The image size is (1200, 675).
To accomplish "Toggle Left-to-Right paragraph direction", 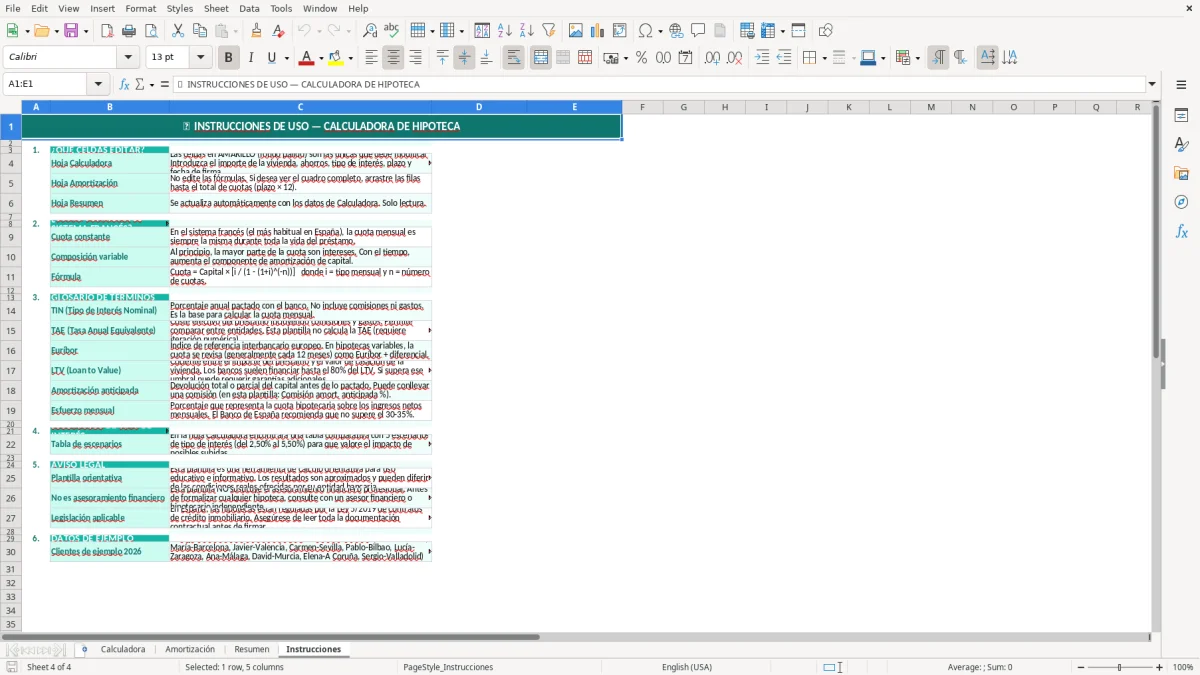I will point(938,58).
